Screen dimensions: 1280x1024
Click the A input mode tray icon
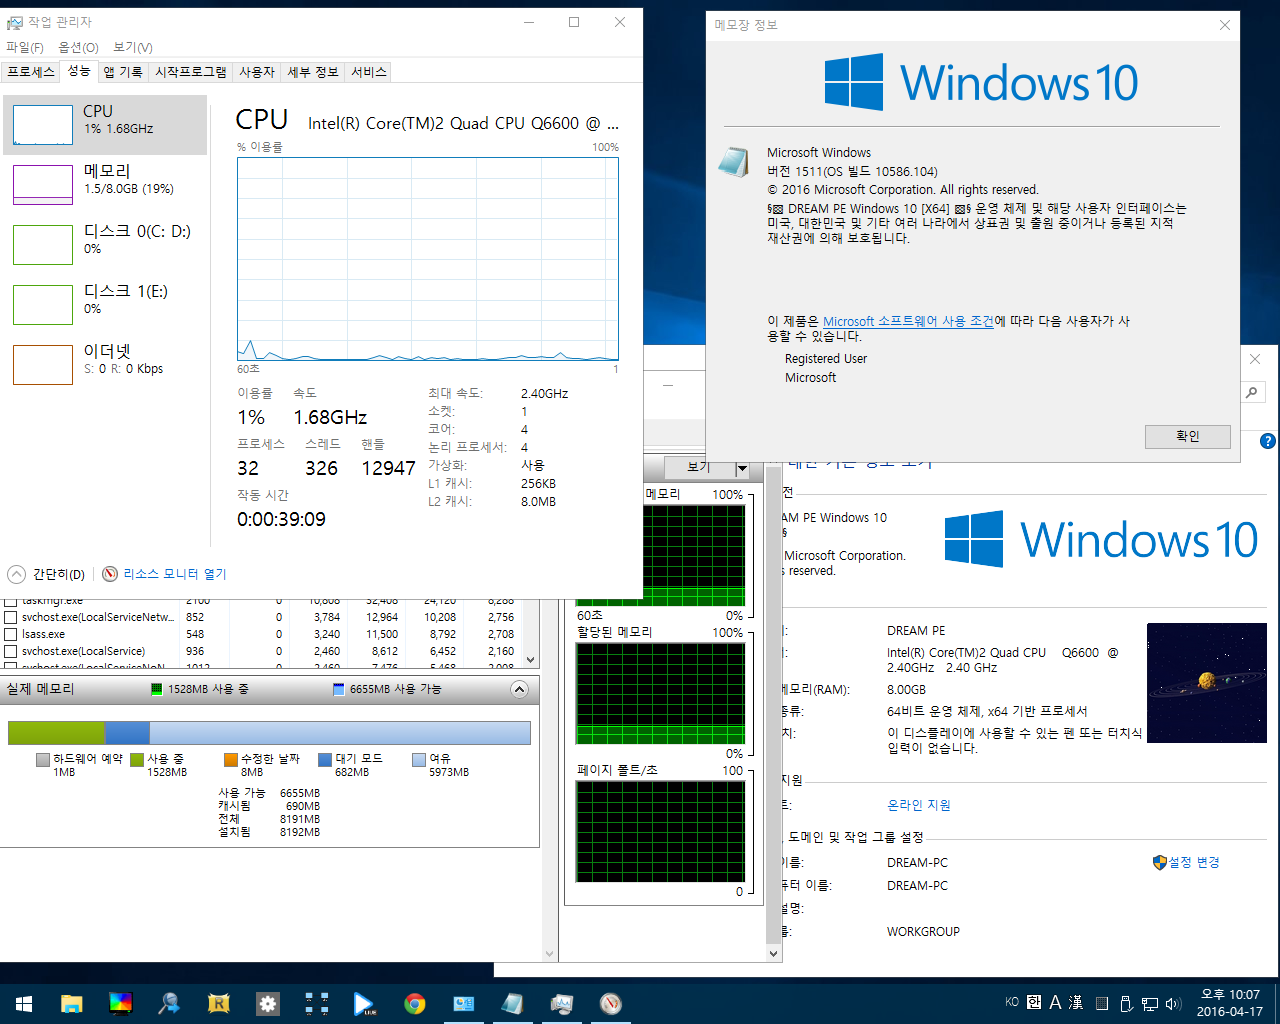click(1055, 1002)
